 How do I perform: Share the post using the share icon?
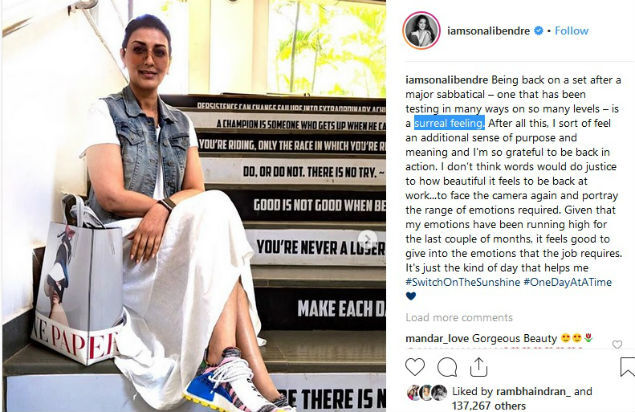tap(478, 367)
